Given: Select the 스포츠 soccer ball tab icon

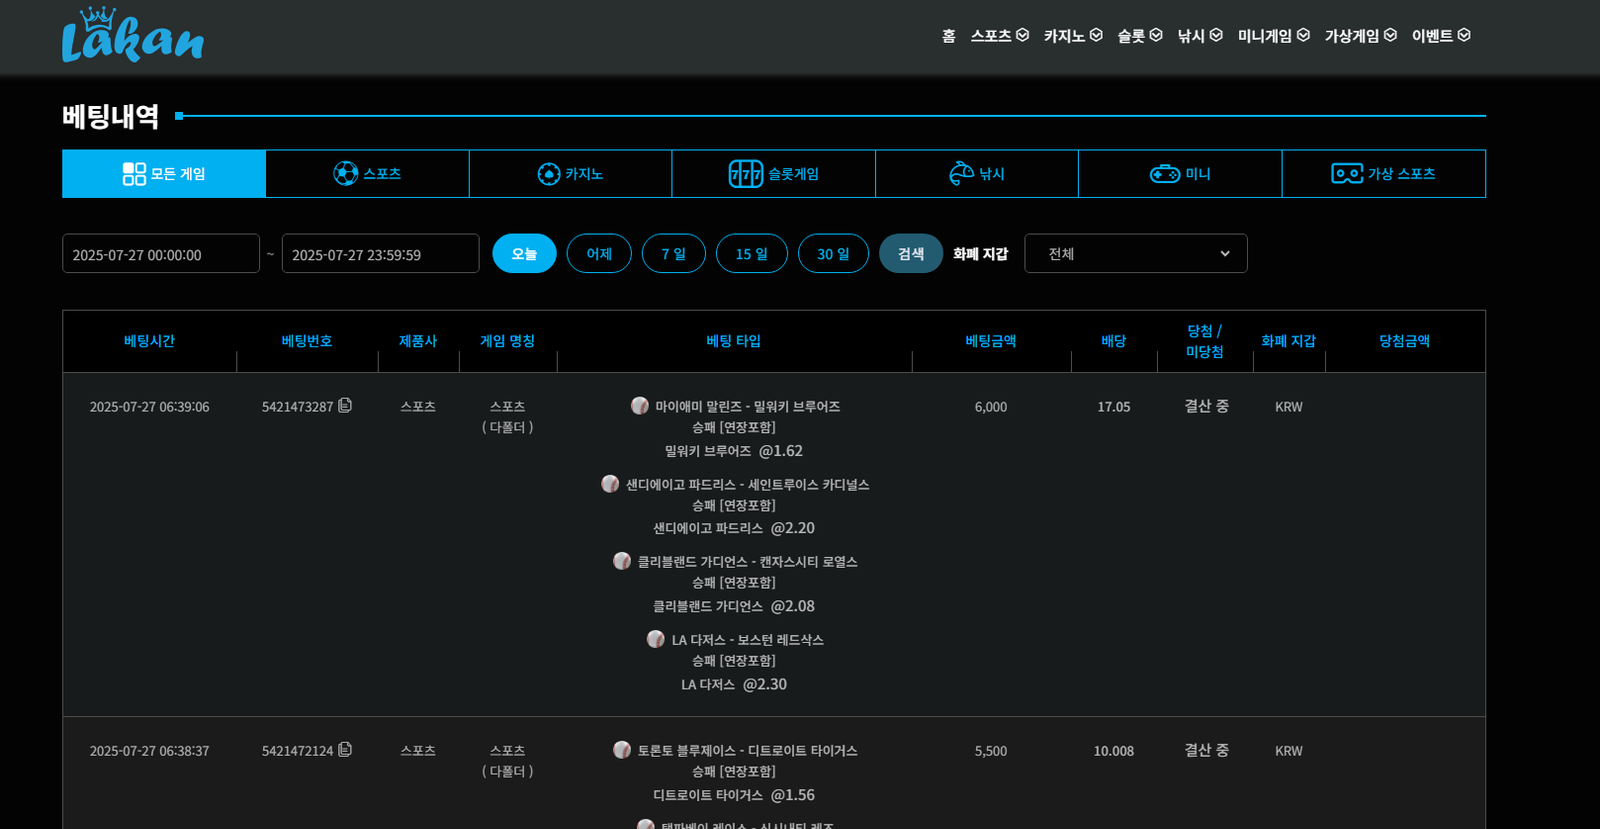Looking at the screenshot, I should pos(345,174).
